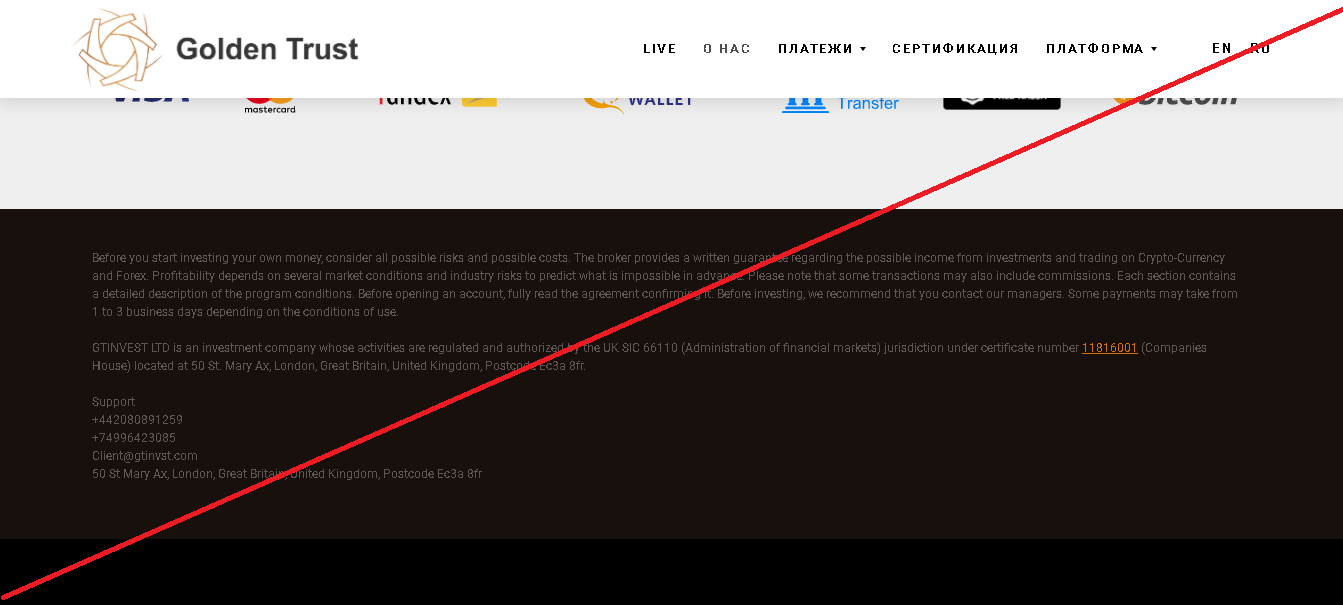Click the Golden Trust logo emblem
The width and height of the screenshot is (1343, 605).
[x=117, y=49]
